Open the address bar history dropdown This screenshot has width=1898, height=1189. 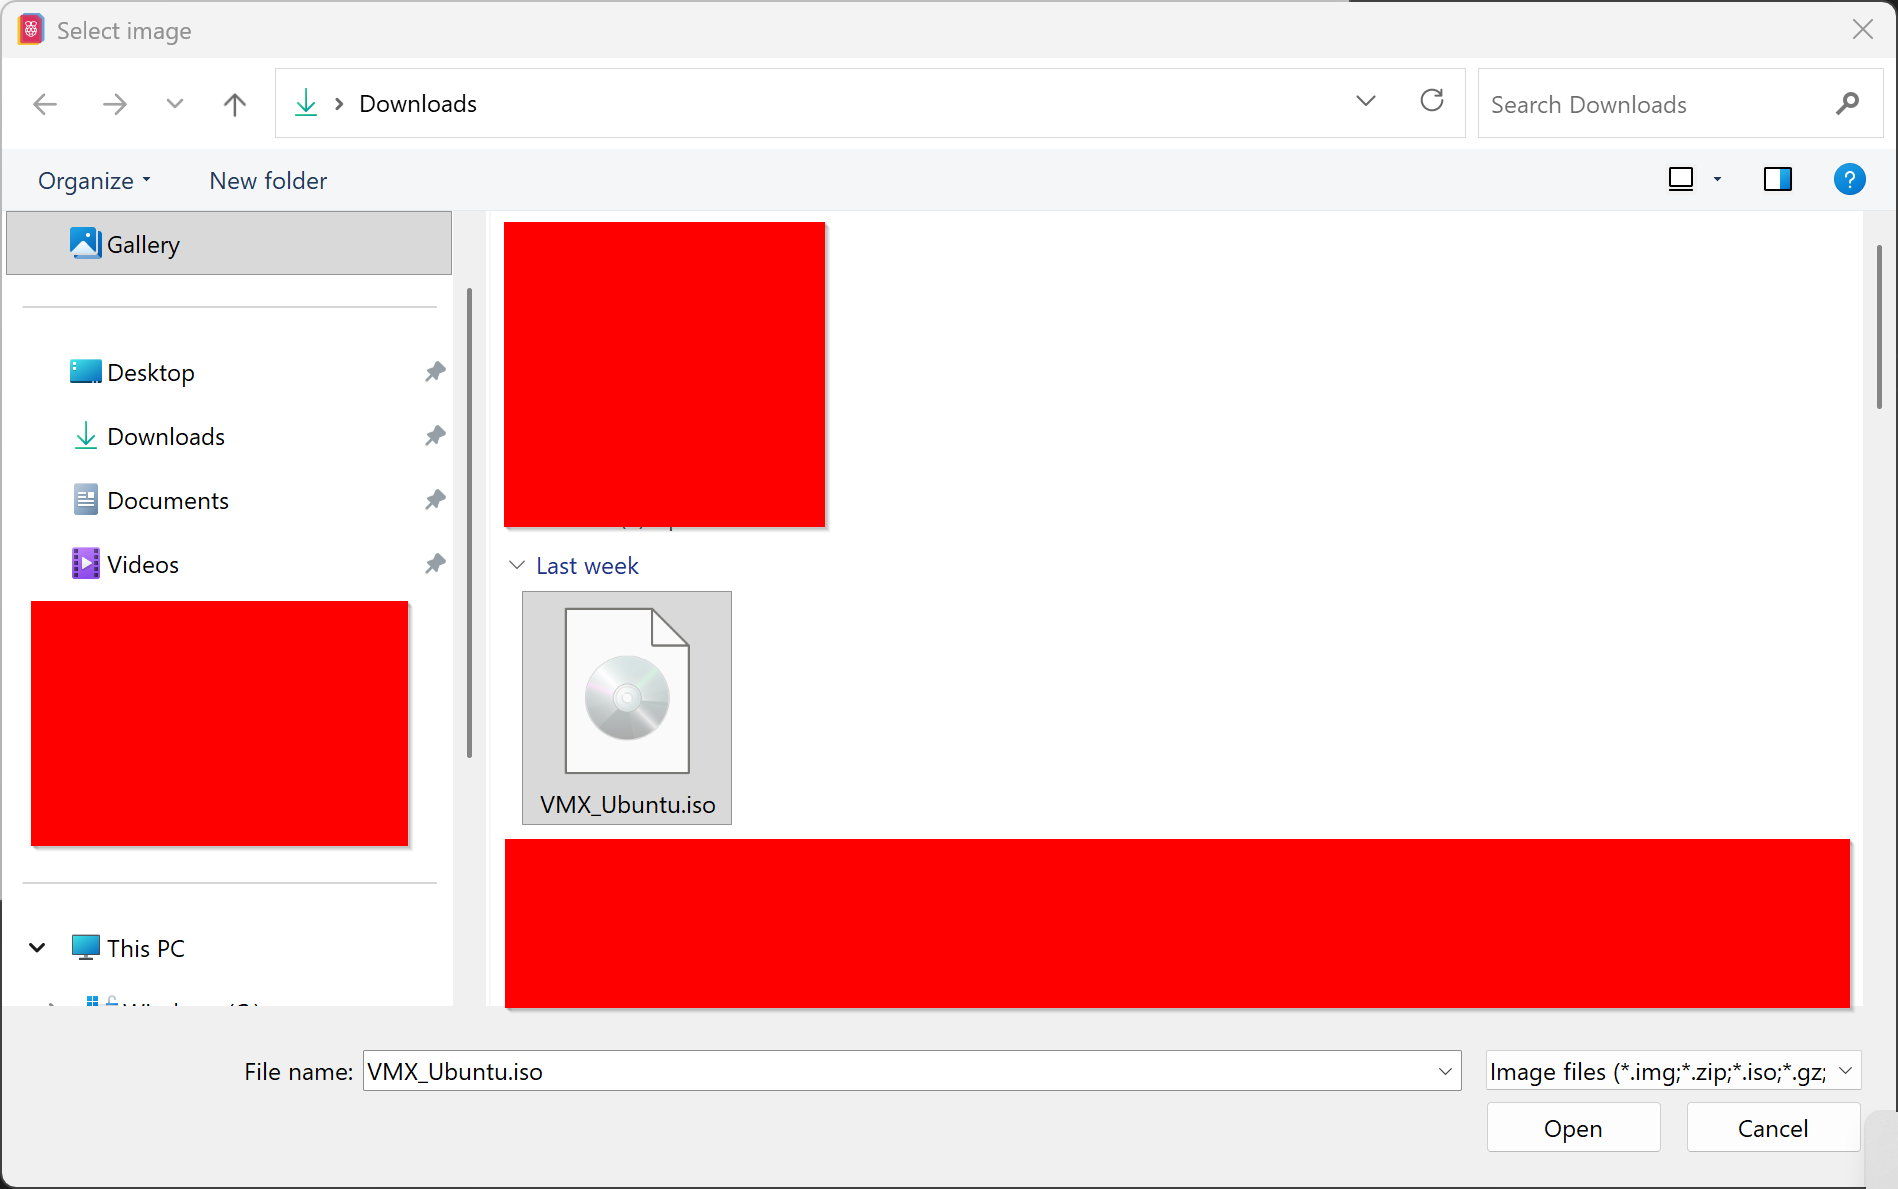(x=1365, y=101)
